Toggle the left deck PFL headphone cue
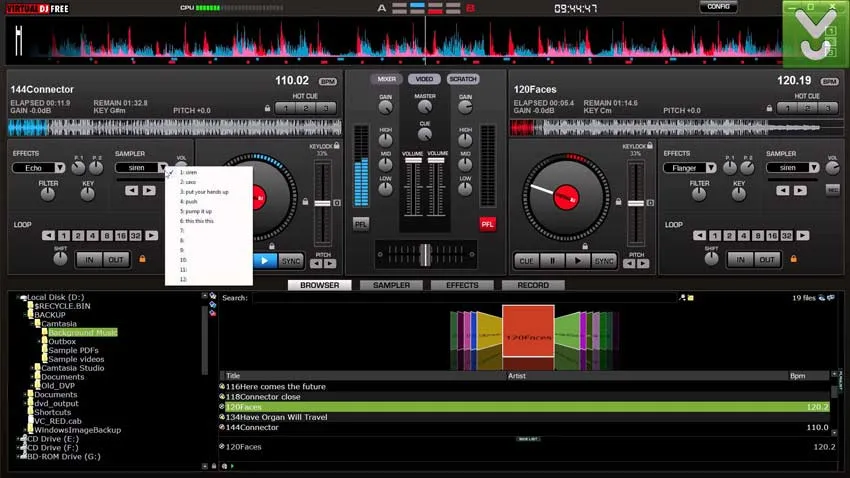The width and height of the screenshot is (850, 478). (360, 224)
